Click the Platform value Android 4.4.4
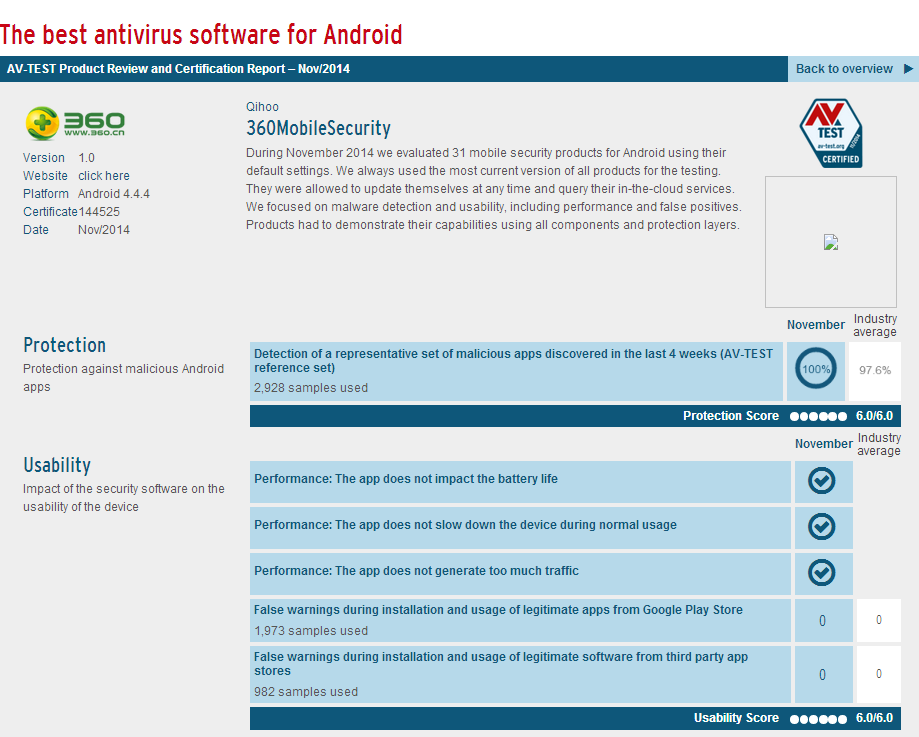 click(x=114, y=193)
